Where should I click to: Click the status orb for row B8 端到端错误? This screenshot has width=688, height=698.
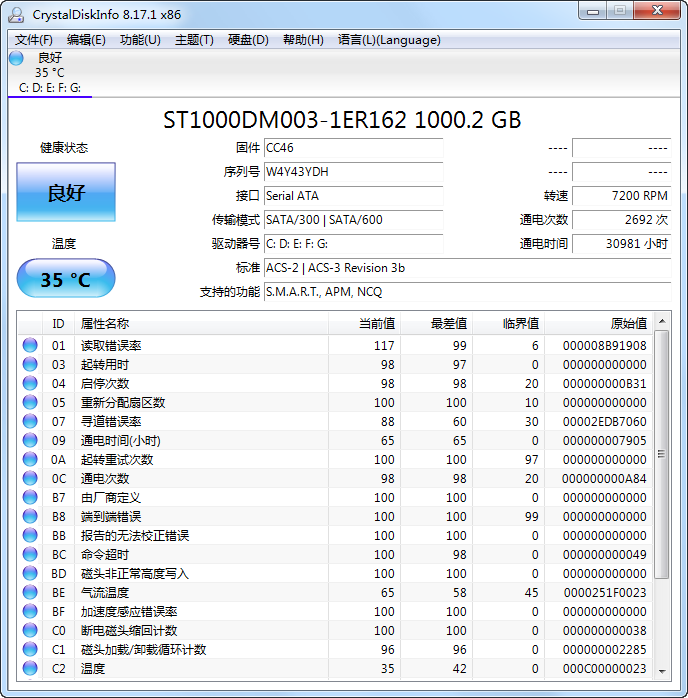point(30,516)
